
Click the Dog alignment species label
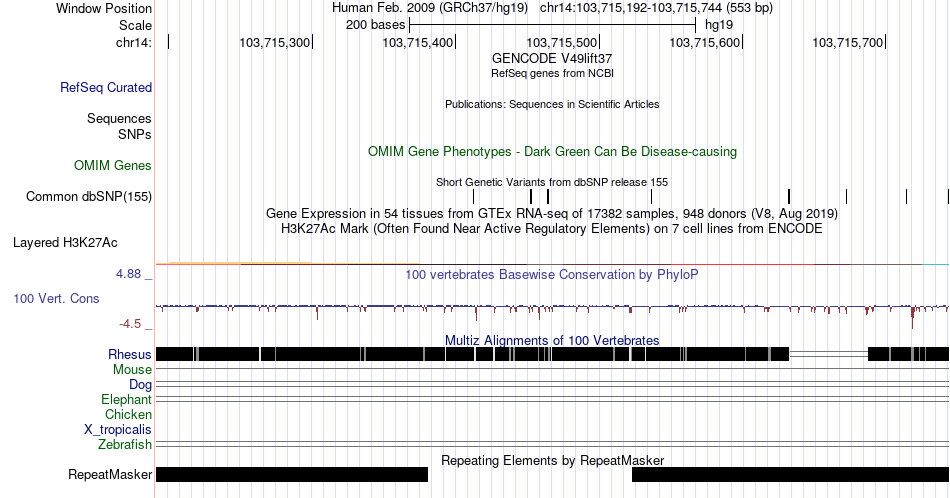[x=140, y=384]
